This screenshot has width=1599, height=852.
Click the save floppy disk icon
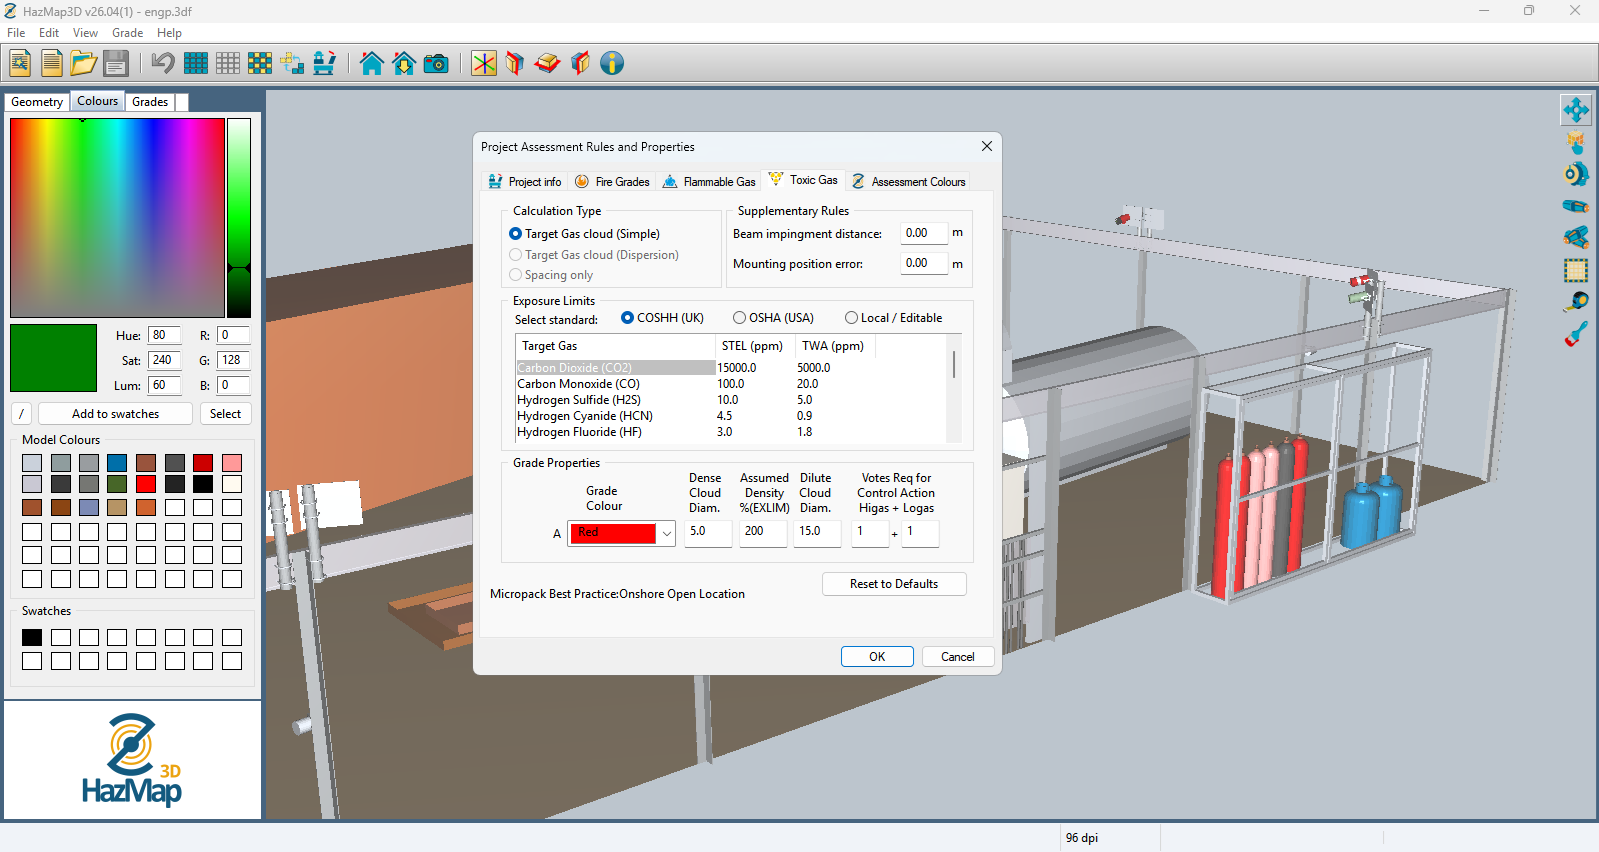click(x=116, y=63)
